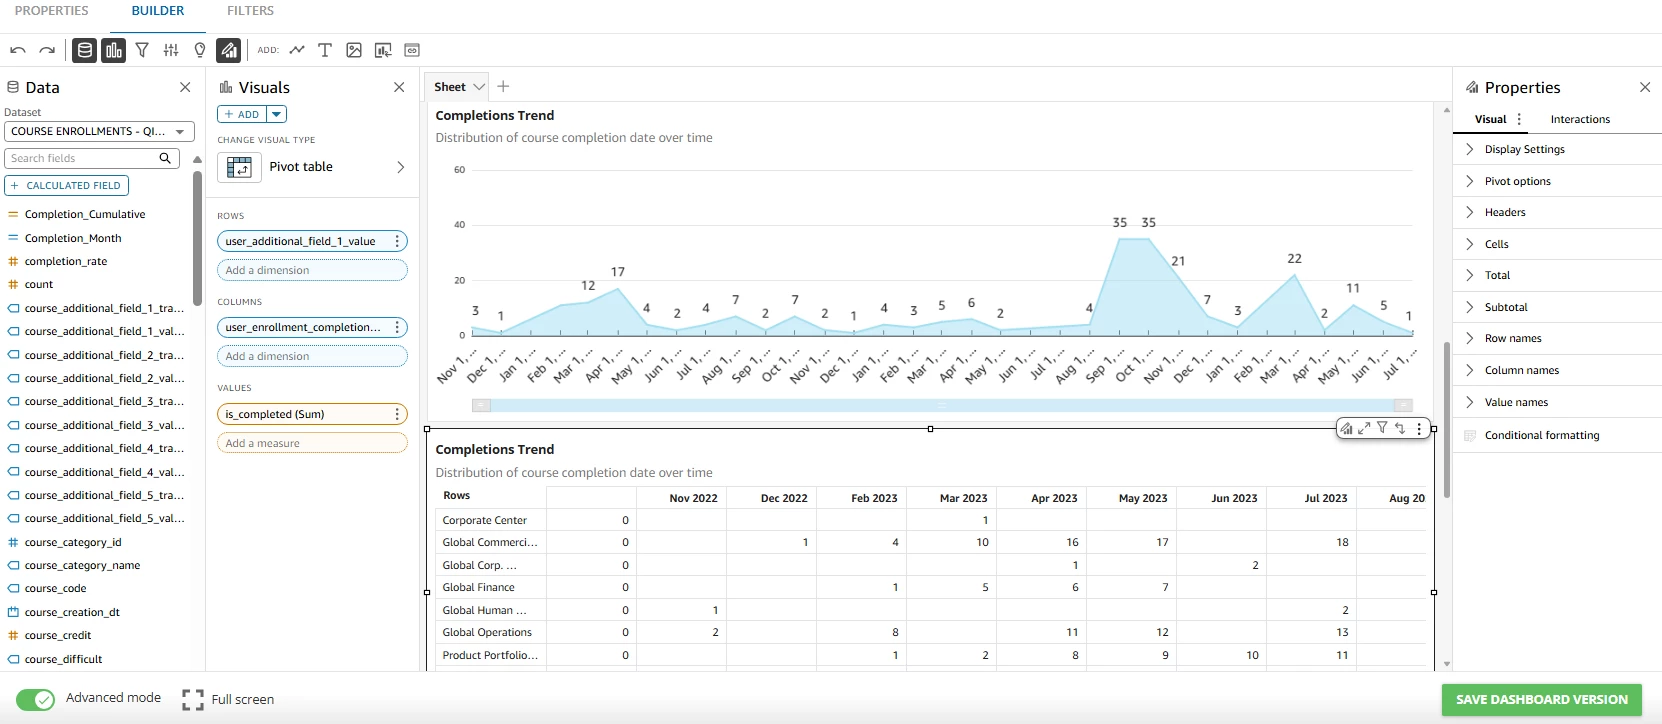
Task: Click the CALCULATED FIELD button
Action: (x=66, y=185)
